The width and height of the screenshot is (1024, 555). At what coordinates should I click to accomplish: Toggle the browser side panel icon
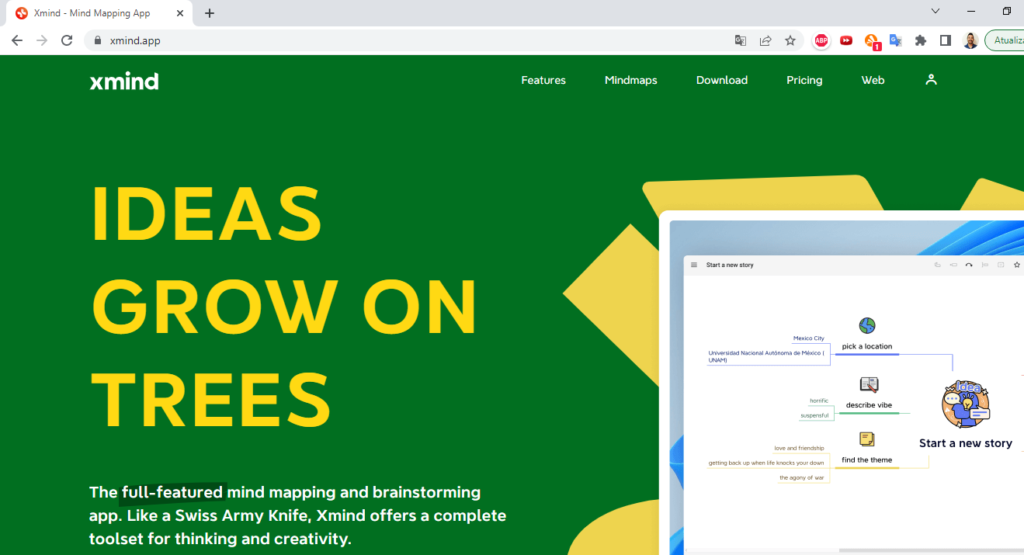coord(945,40)
